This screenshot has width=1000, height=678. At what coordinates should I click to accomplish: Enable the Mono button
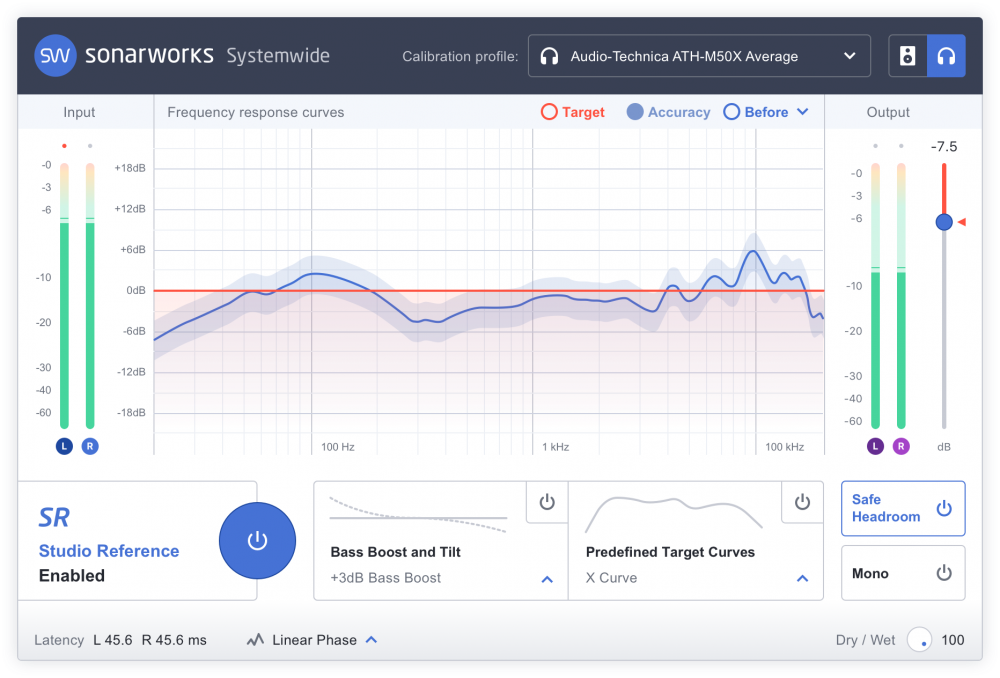click(903, 573)
